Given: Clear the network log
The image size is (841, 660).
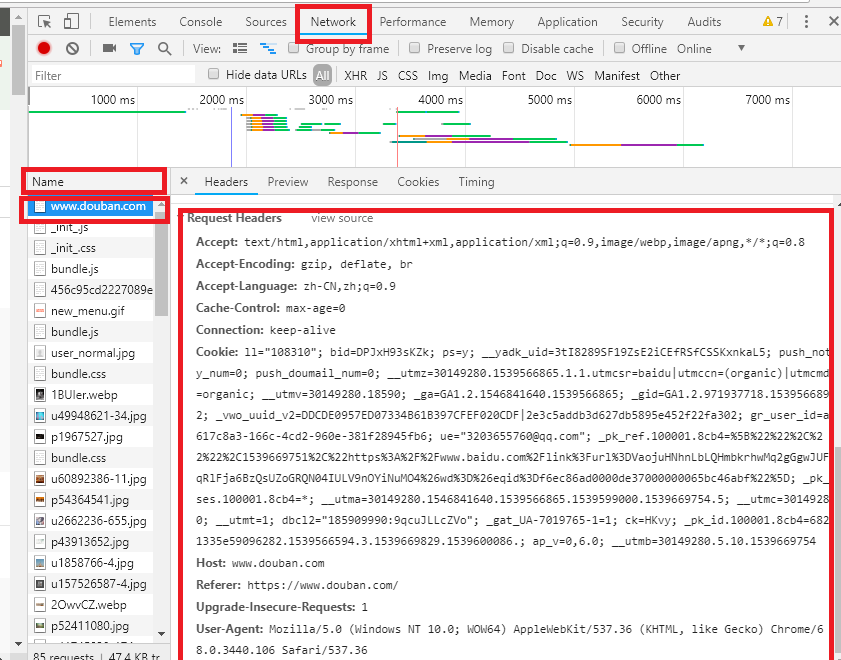Looking at the screenshot, I should click(72, 49).
